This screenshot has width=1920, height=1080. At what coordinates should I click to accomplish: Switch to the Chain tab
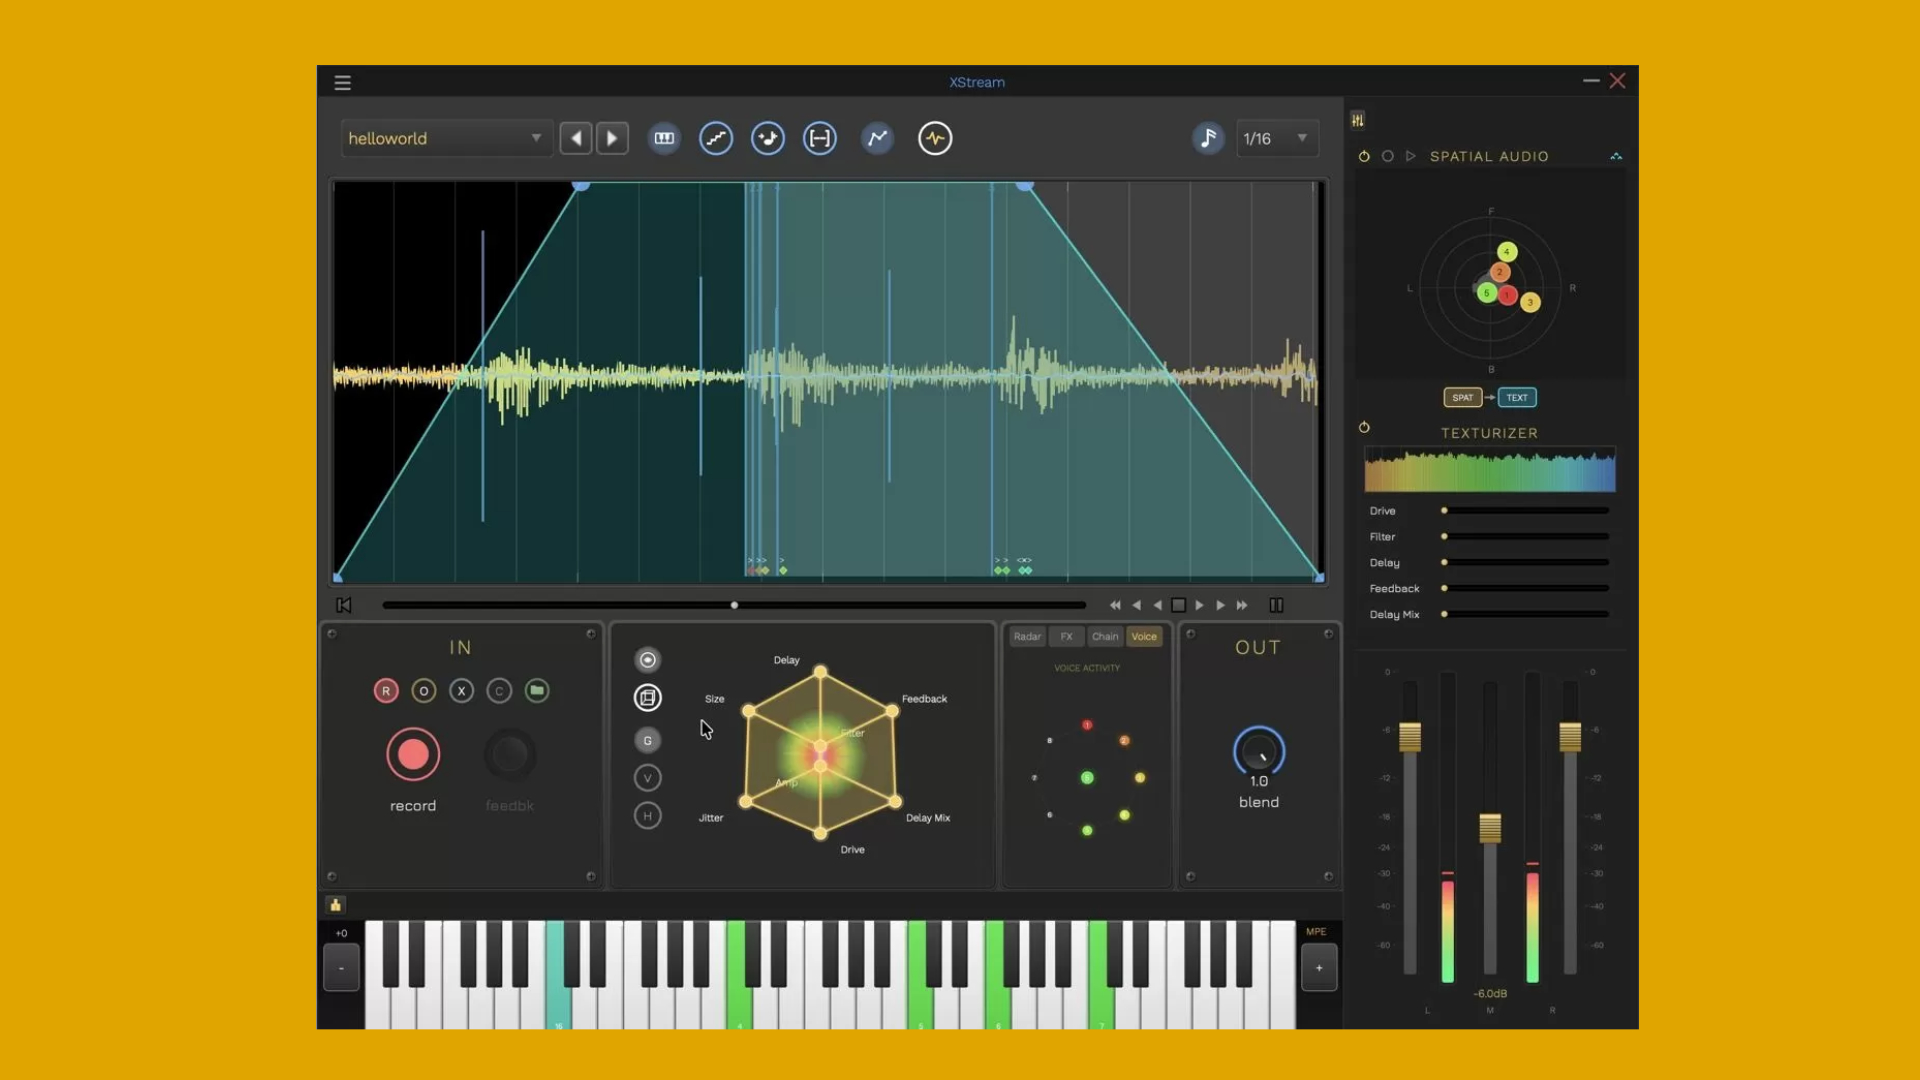(1105, 637)
